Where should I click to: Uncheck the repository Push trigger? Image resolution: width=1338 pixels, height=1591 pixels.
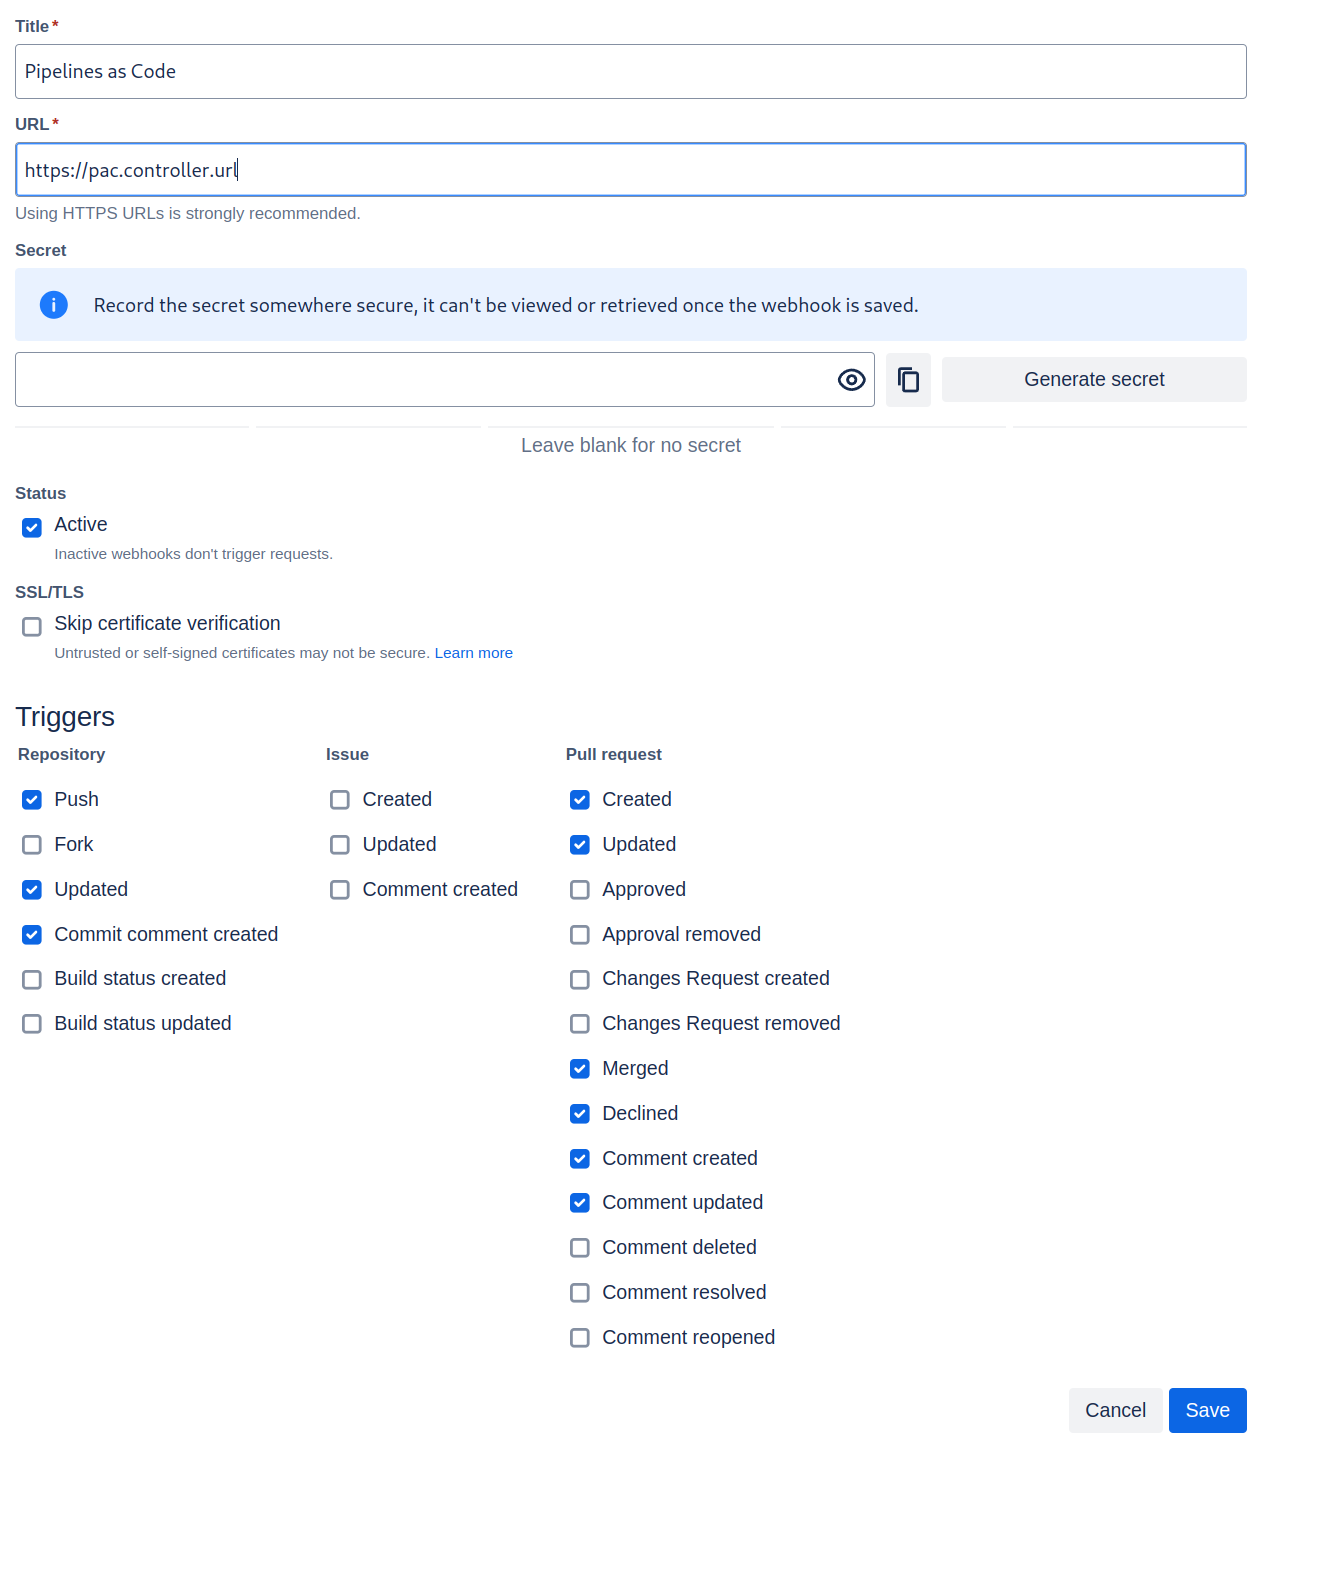(32, 800)
